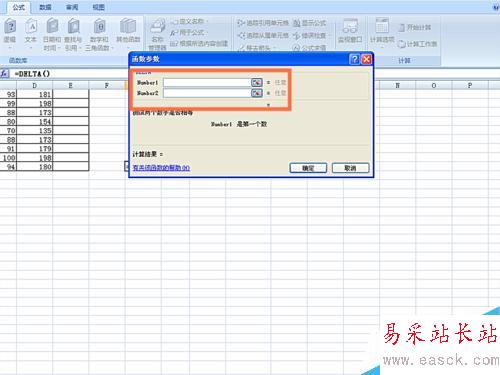500x375 pixels.
Task: Open the Math and Trig (数学和三角函数) functions
Action: pyautogui.click(x=99, y=34)
